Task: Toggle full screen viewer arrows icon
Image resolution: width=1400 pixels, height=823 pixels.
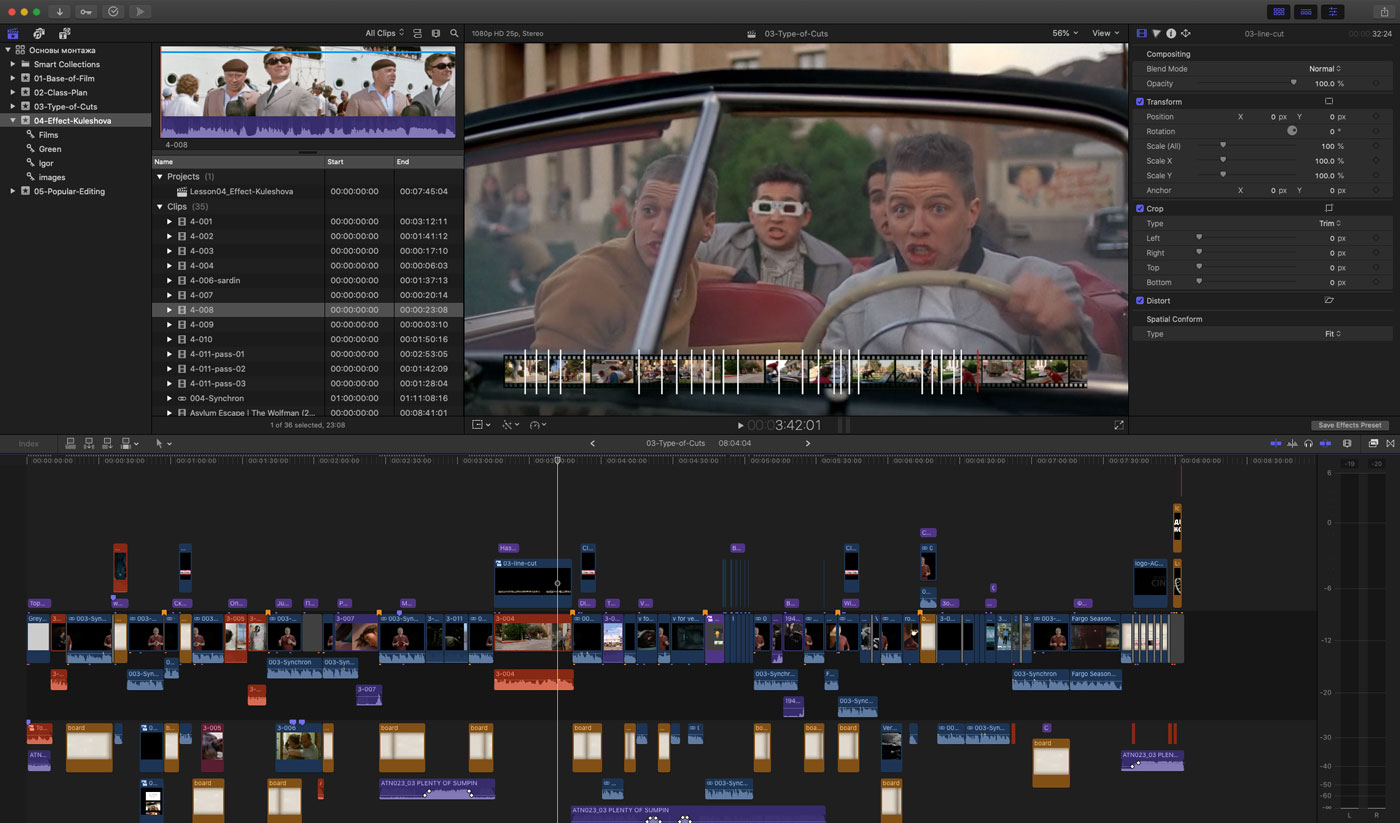Action: [1118, 425]
